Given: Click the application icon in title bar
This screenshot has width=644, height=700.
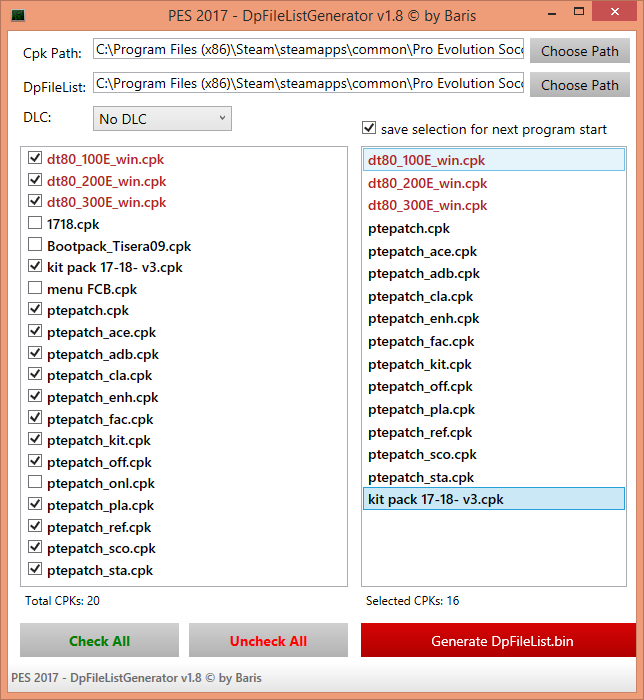Looking at the screenshot, I should 18,16.
